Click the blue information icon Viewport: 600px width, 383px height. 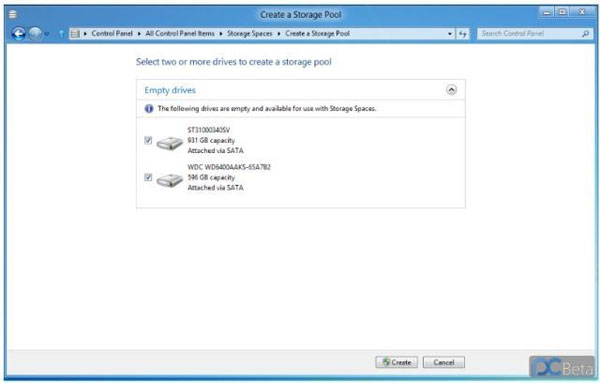tap(149, 109)
